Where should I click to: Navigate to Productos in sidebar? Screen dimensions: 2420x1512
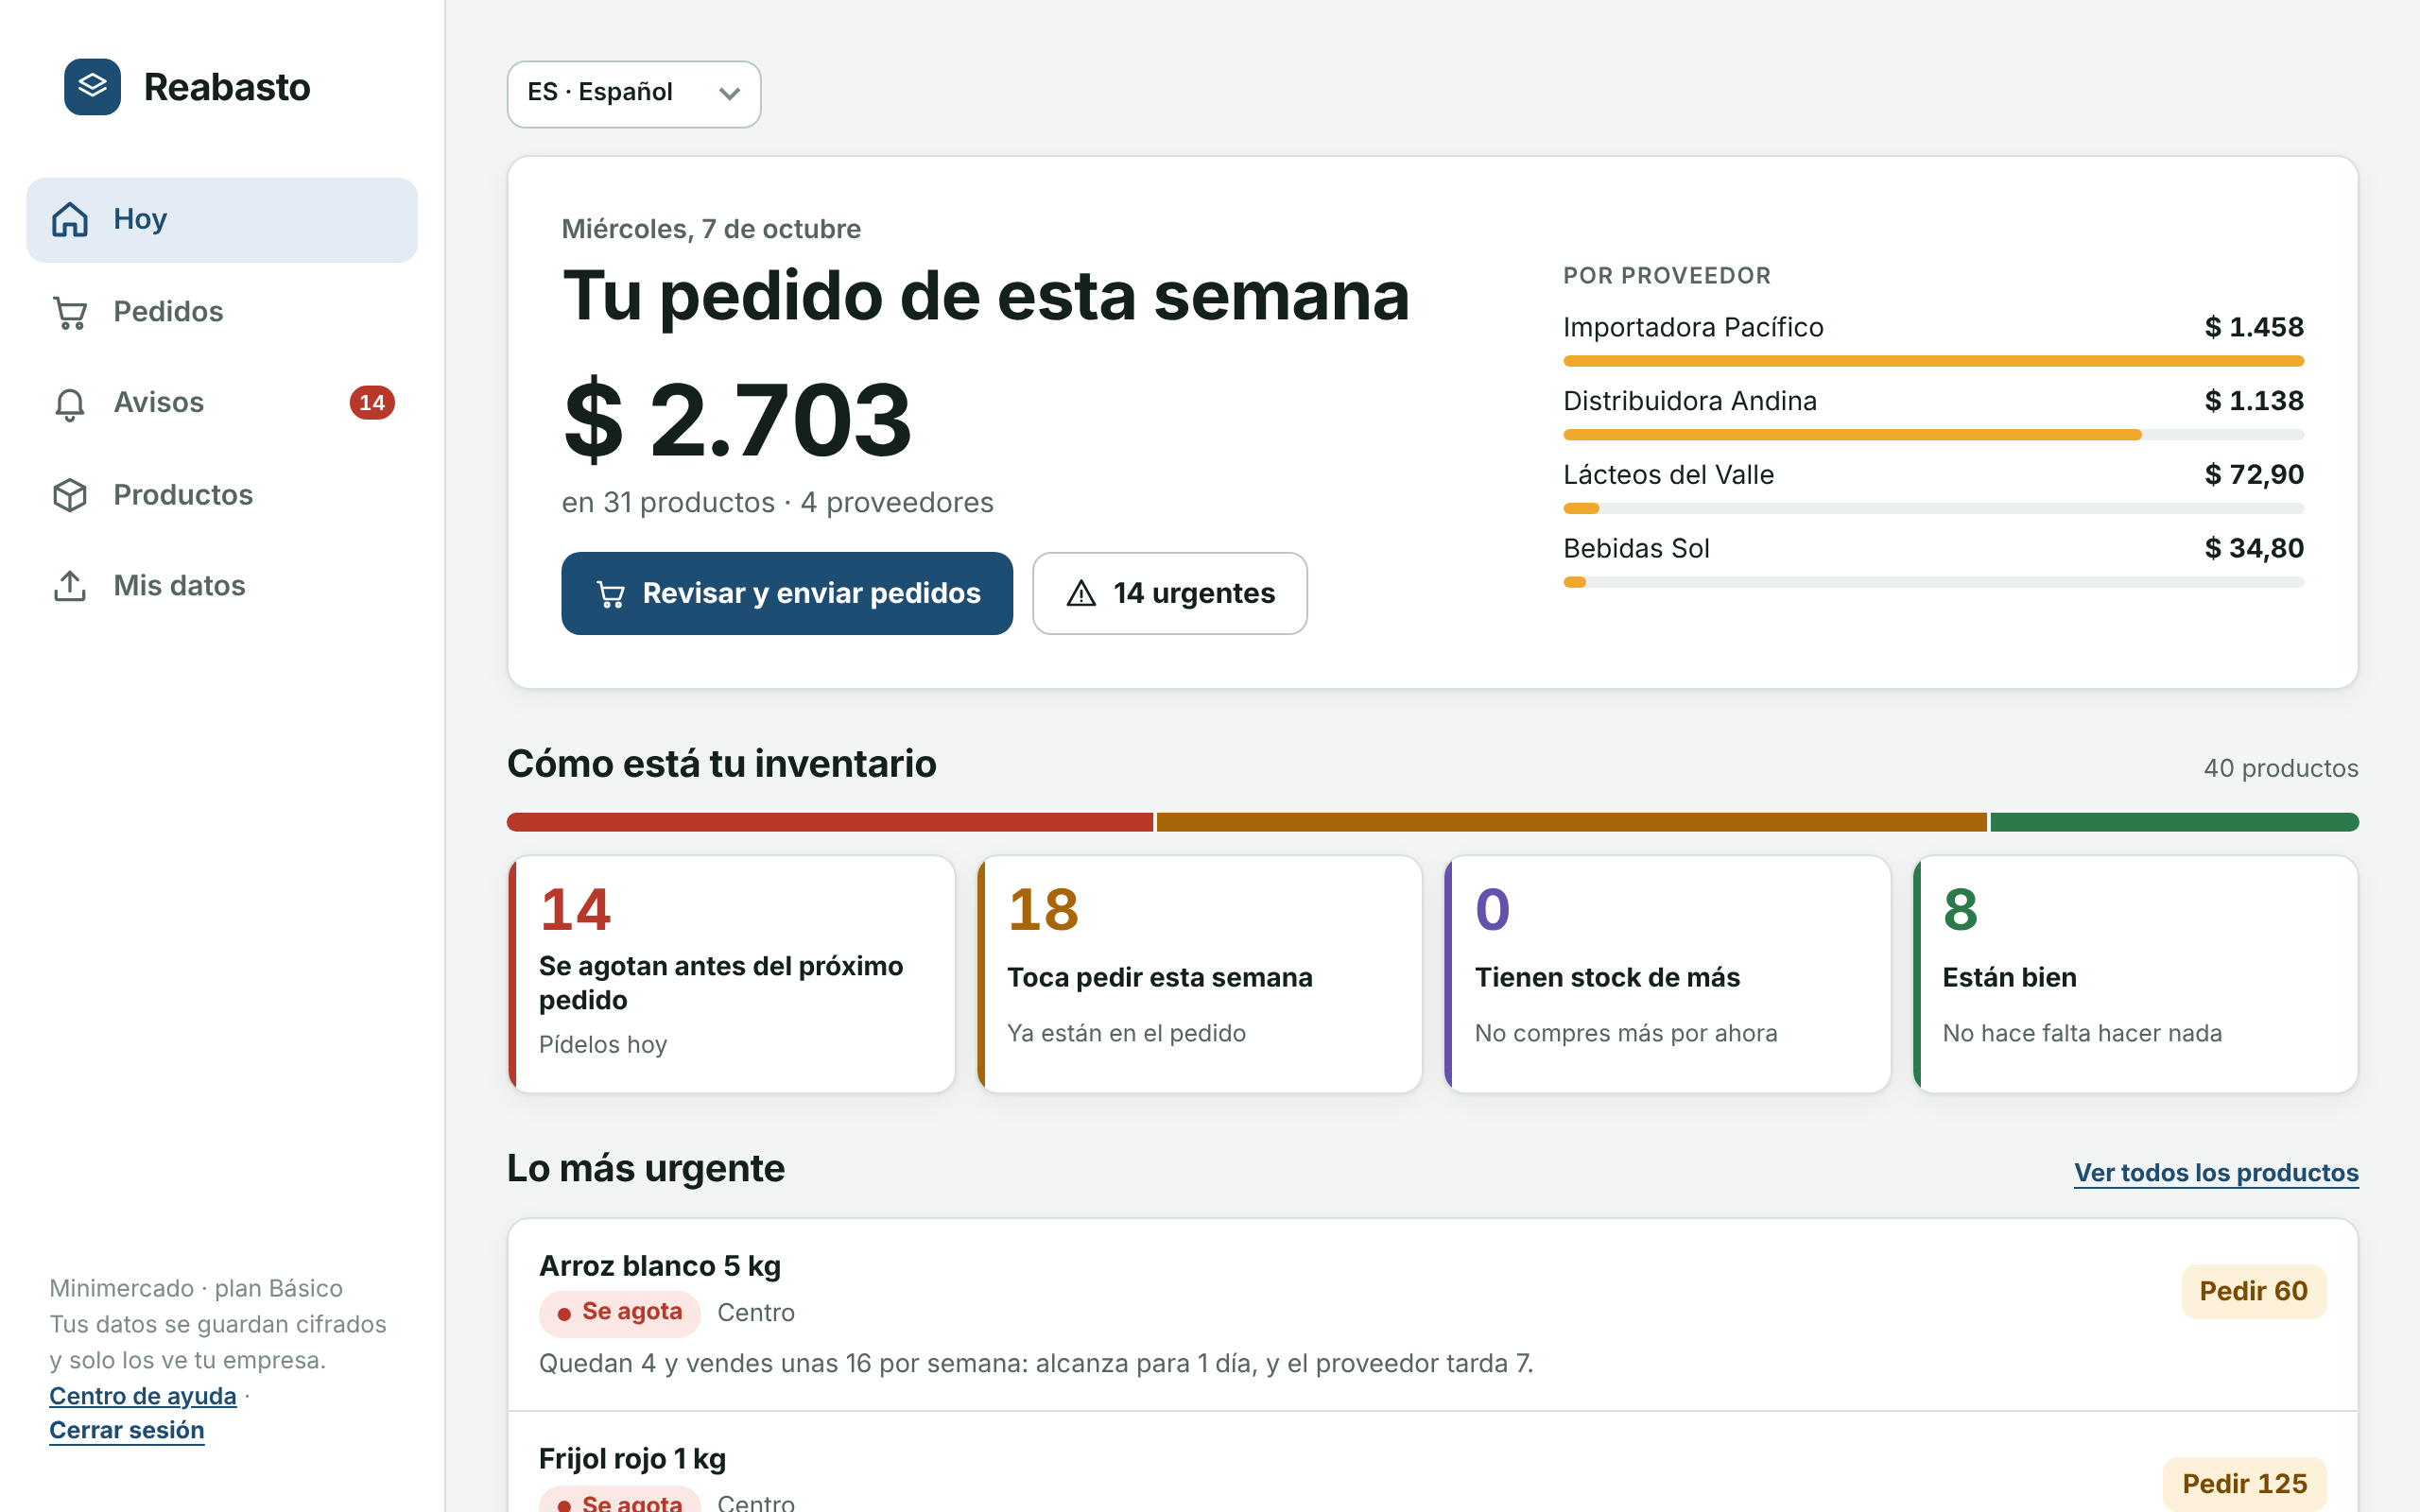222,495
